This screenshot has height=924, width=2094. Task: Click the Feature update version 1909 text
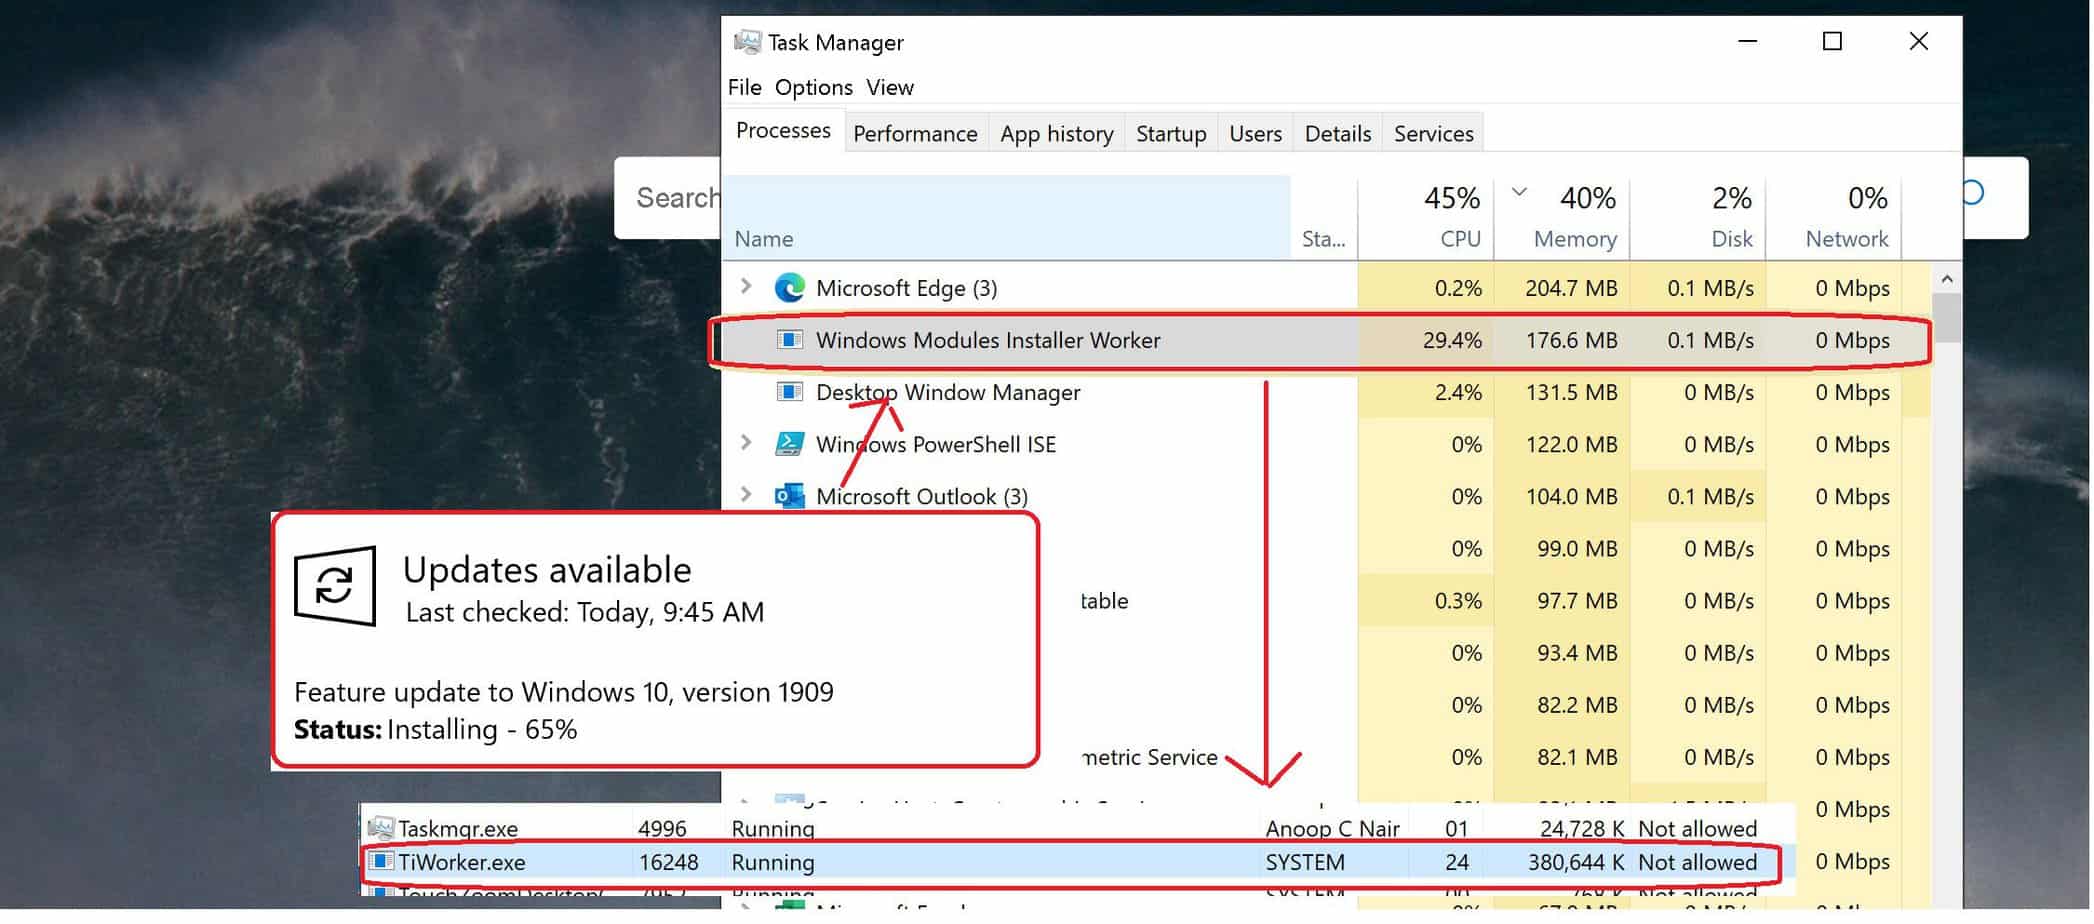(563, 692)
